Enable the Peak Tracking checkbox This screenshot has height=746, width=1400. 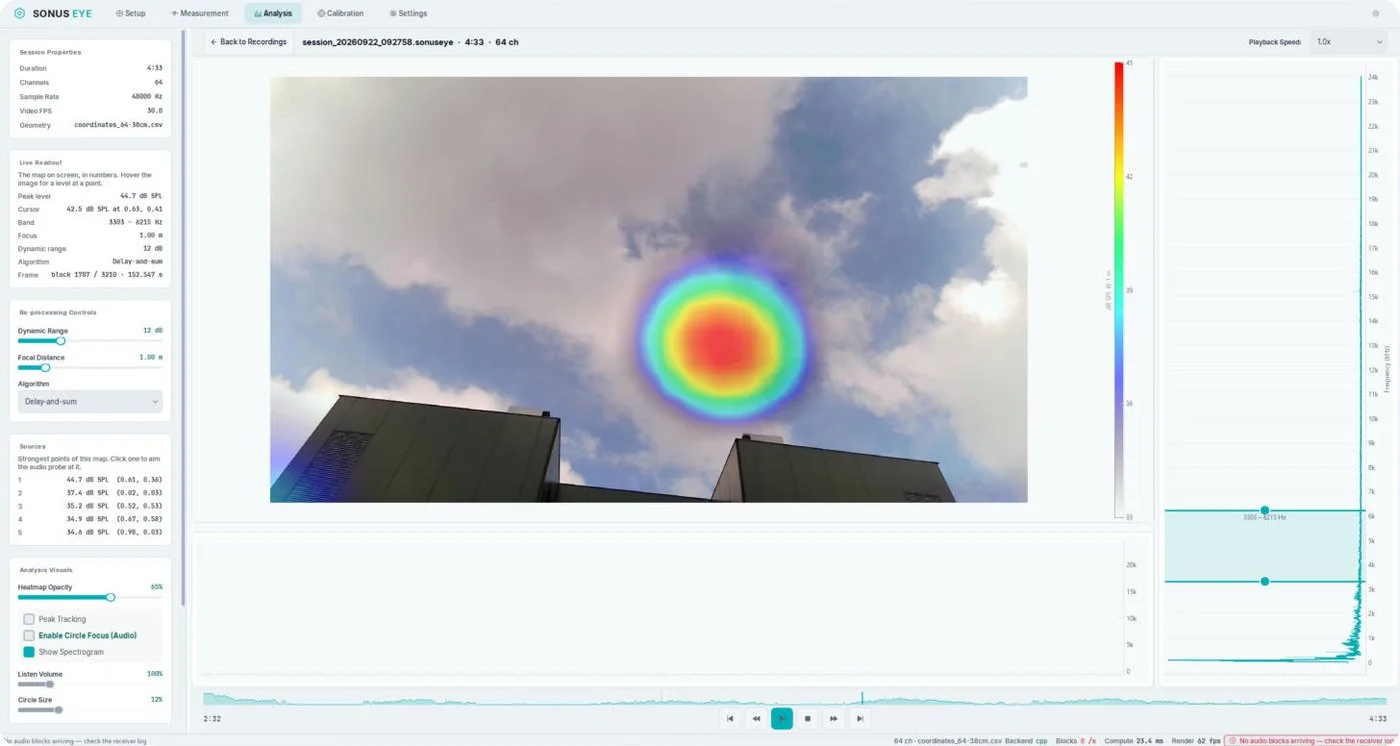click(29, 619)
